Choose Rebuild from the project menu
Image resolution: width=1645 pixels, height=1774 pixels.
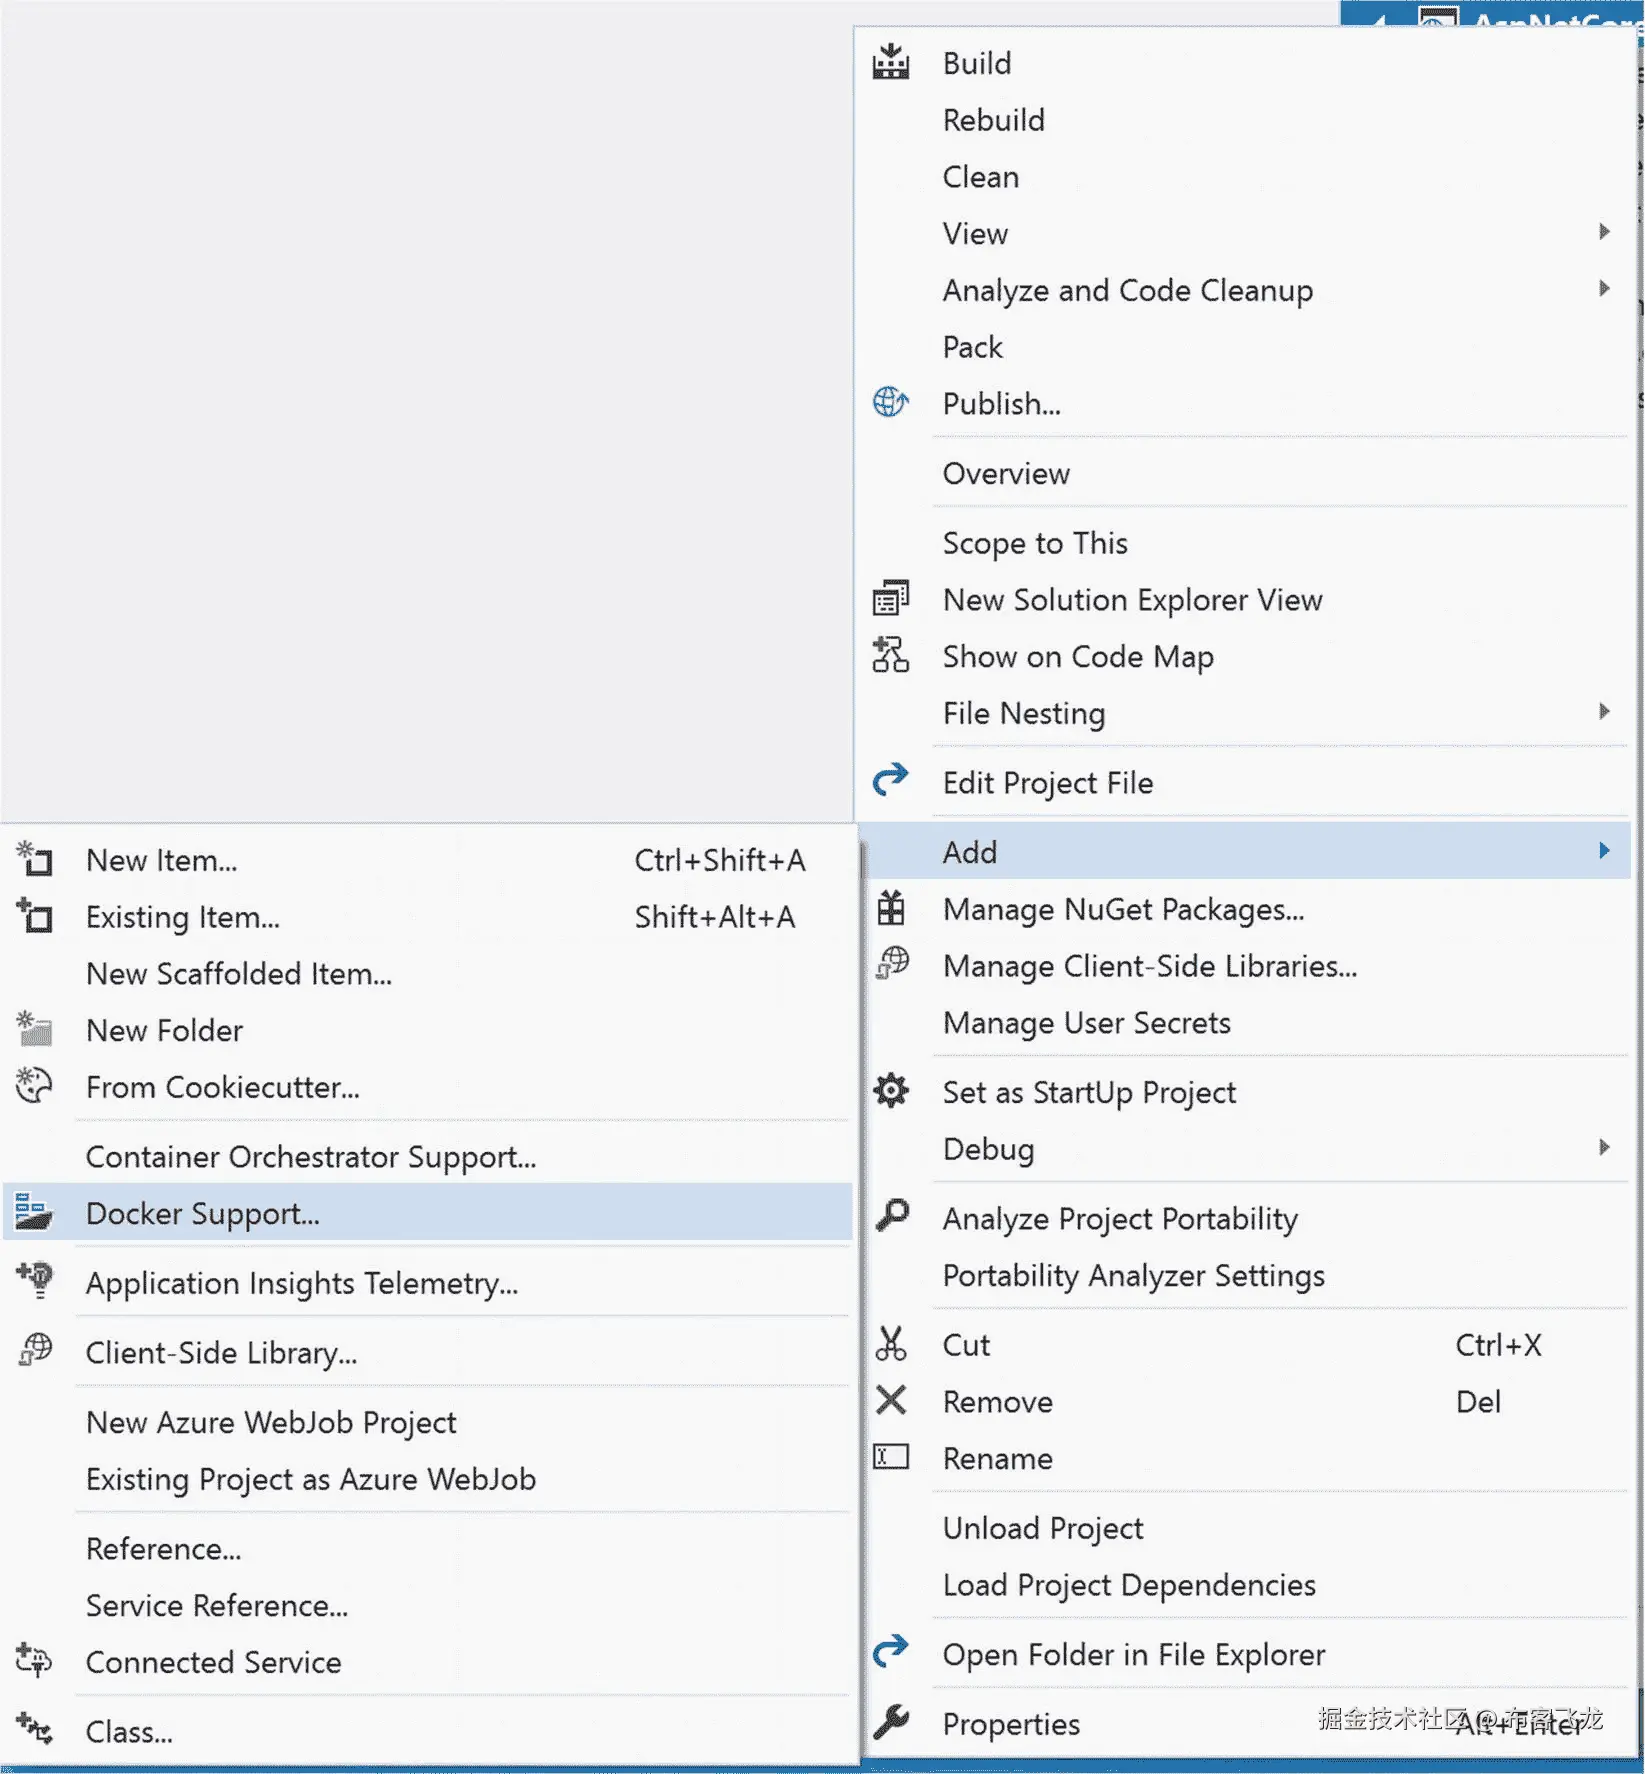click(993, 120)
